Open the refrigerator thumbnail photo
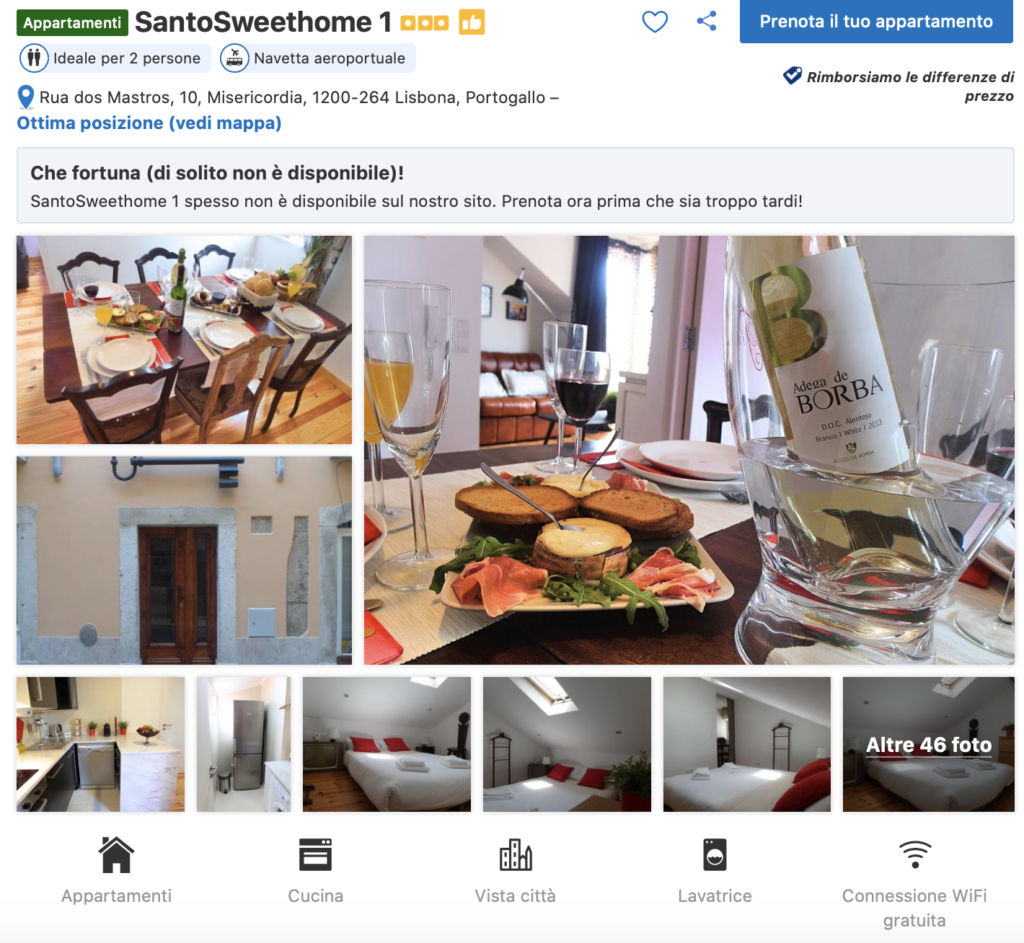Viewport: 1024px width, 943px height. click(x=244, y=744)
